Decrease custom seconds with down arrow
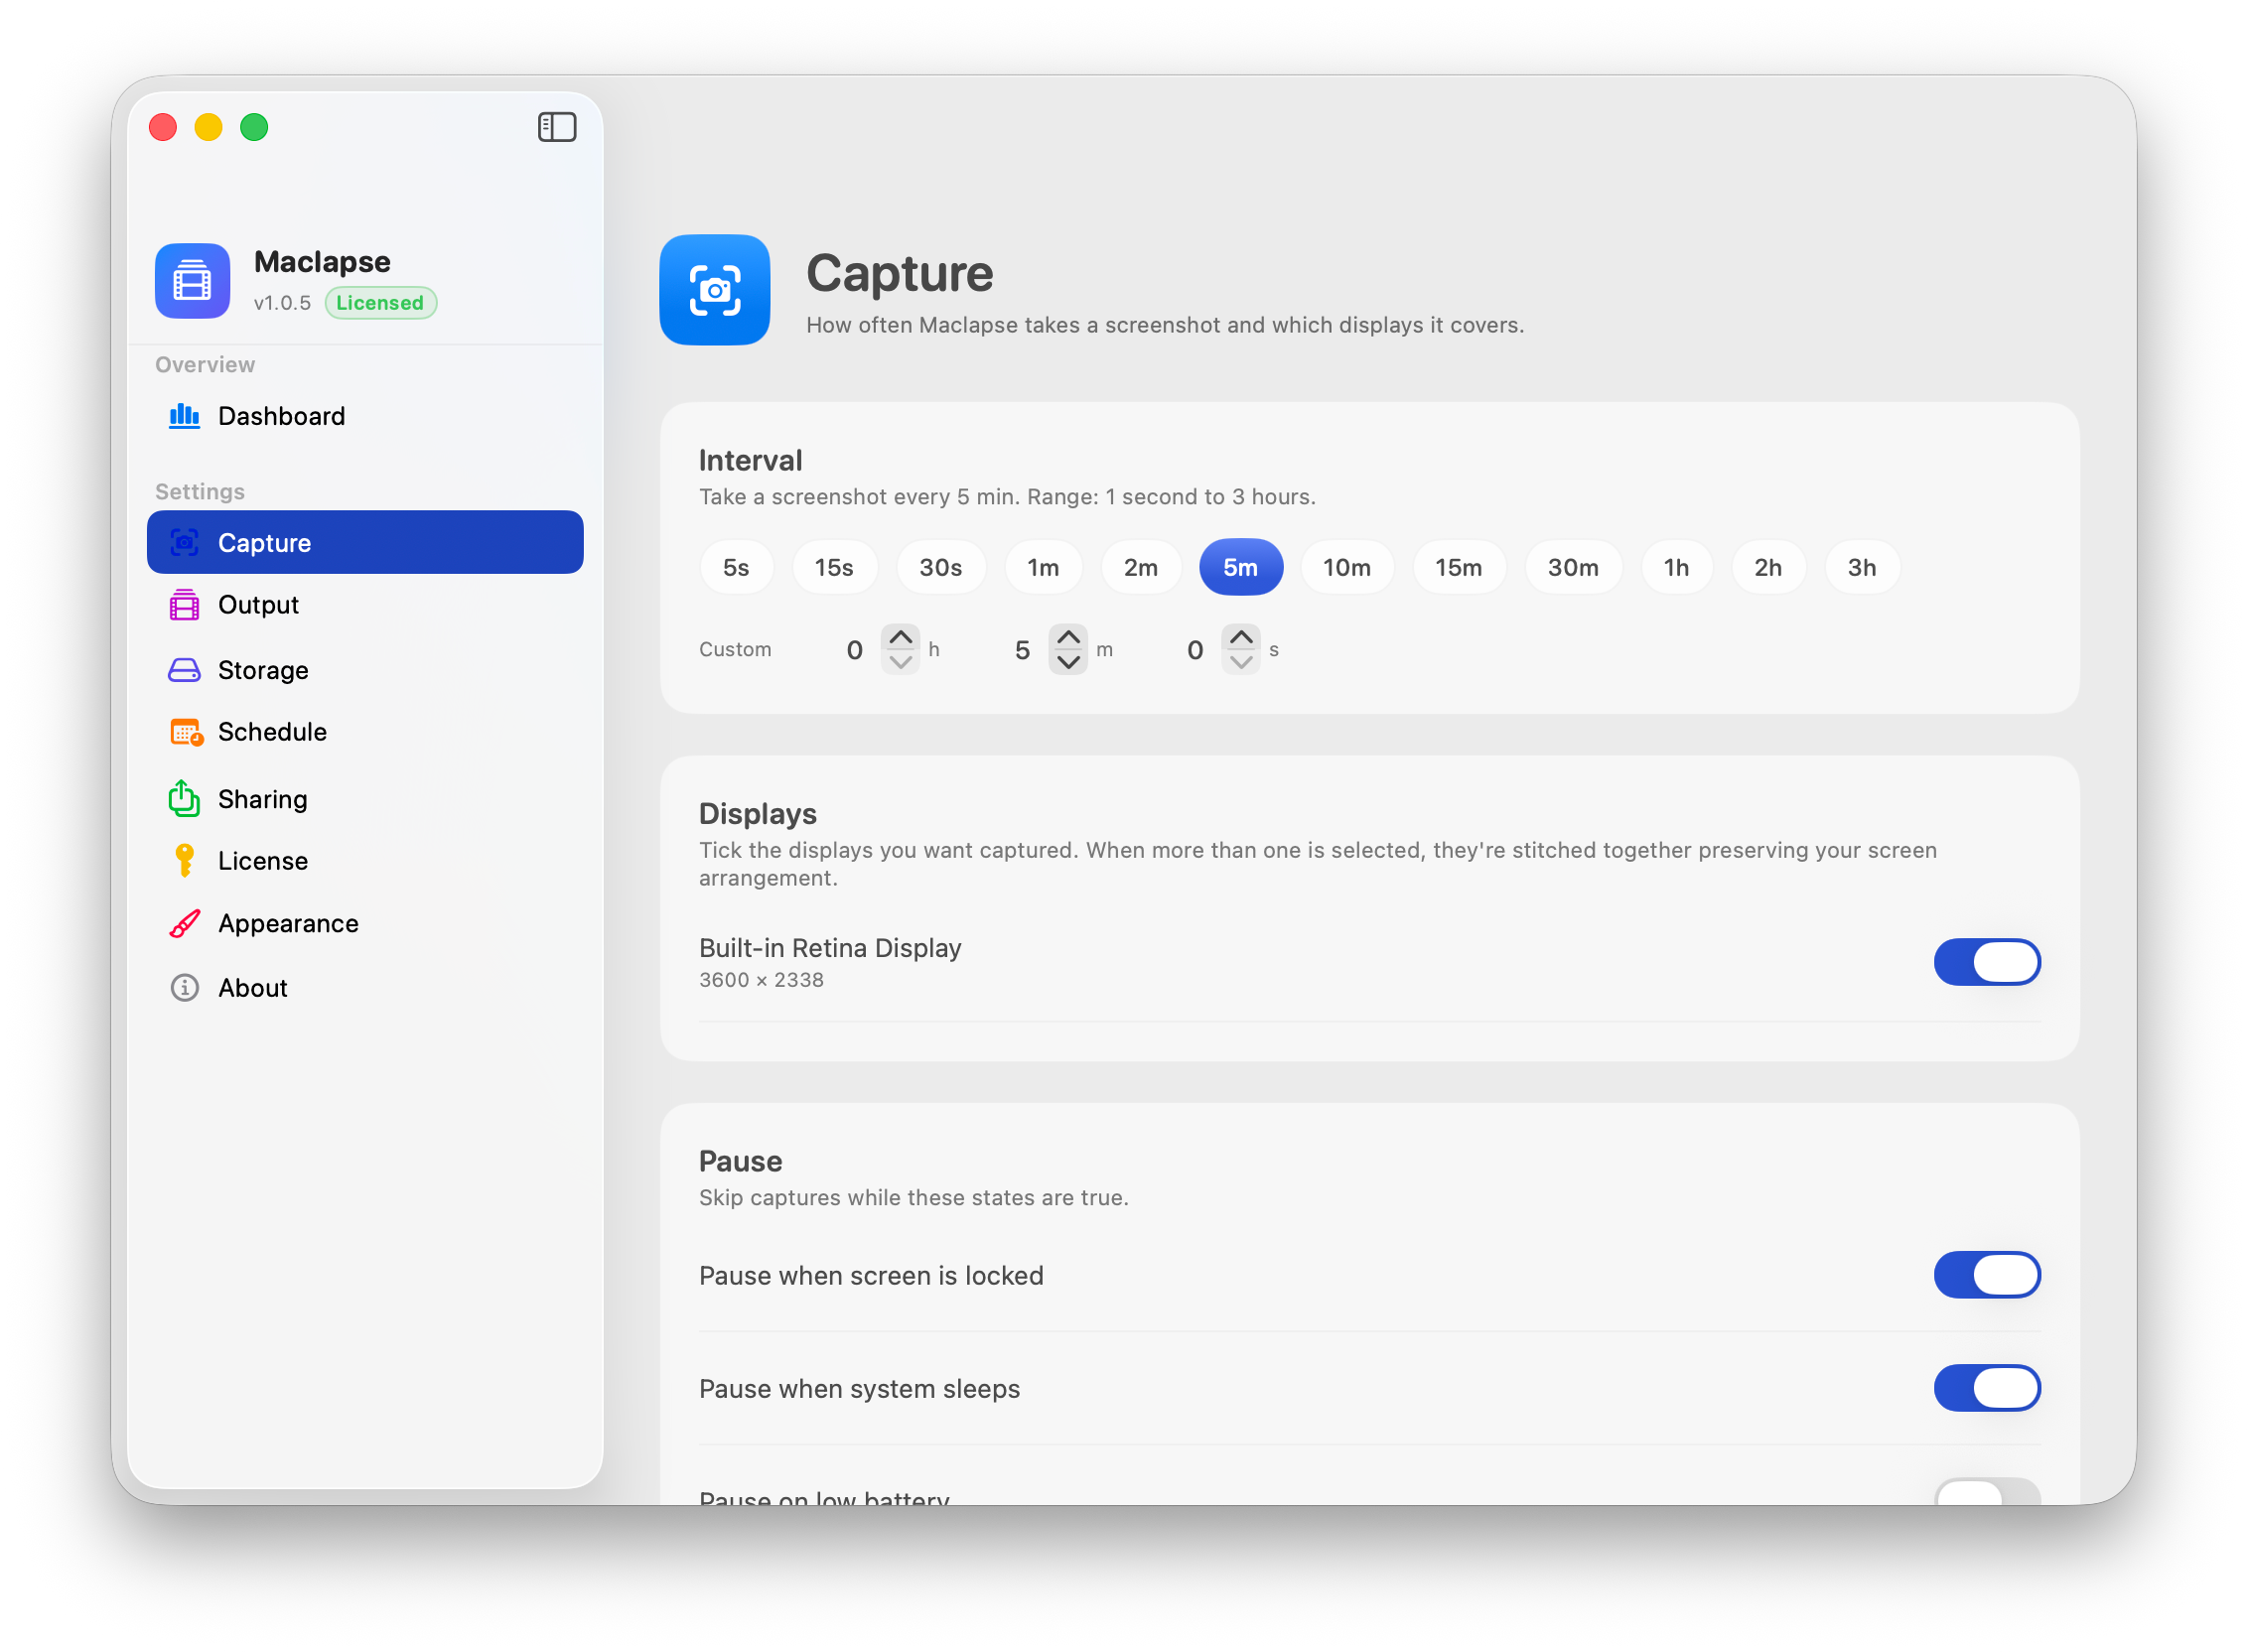This screenshot has width=2248, height=1652. (1242, 662)
